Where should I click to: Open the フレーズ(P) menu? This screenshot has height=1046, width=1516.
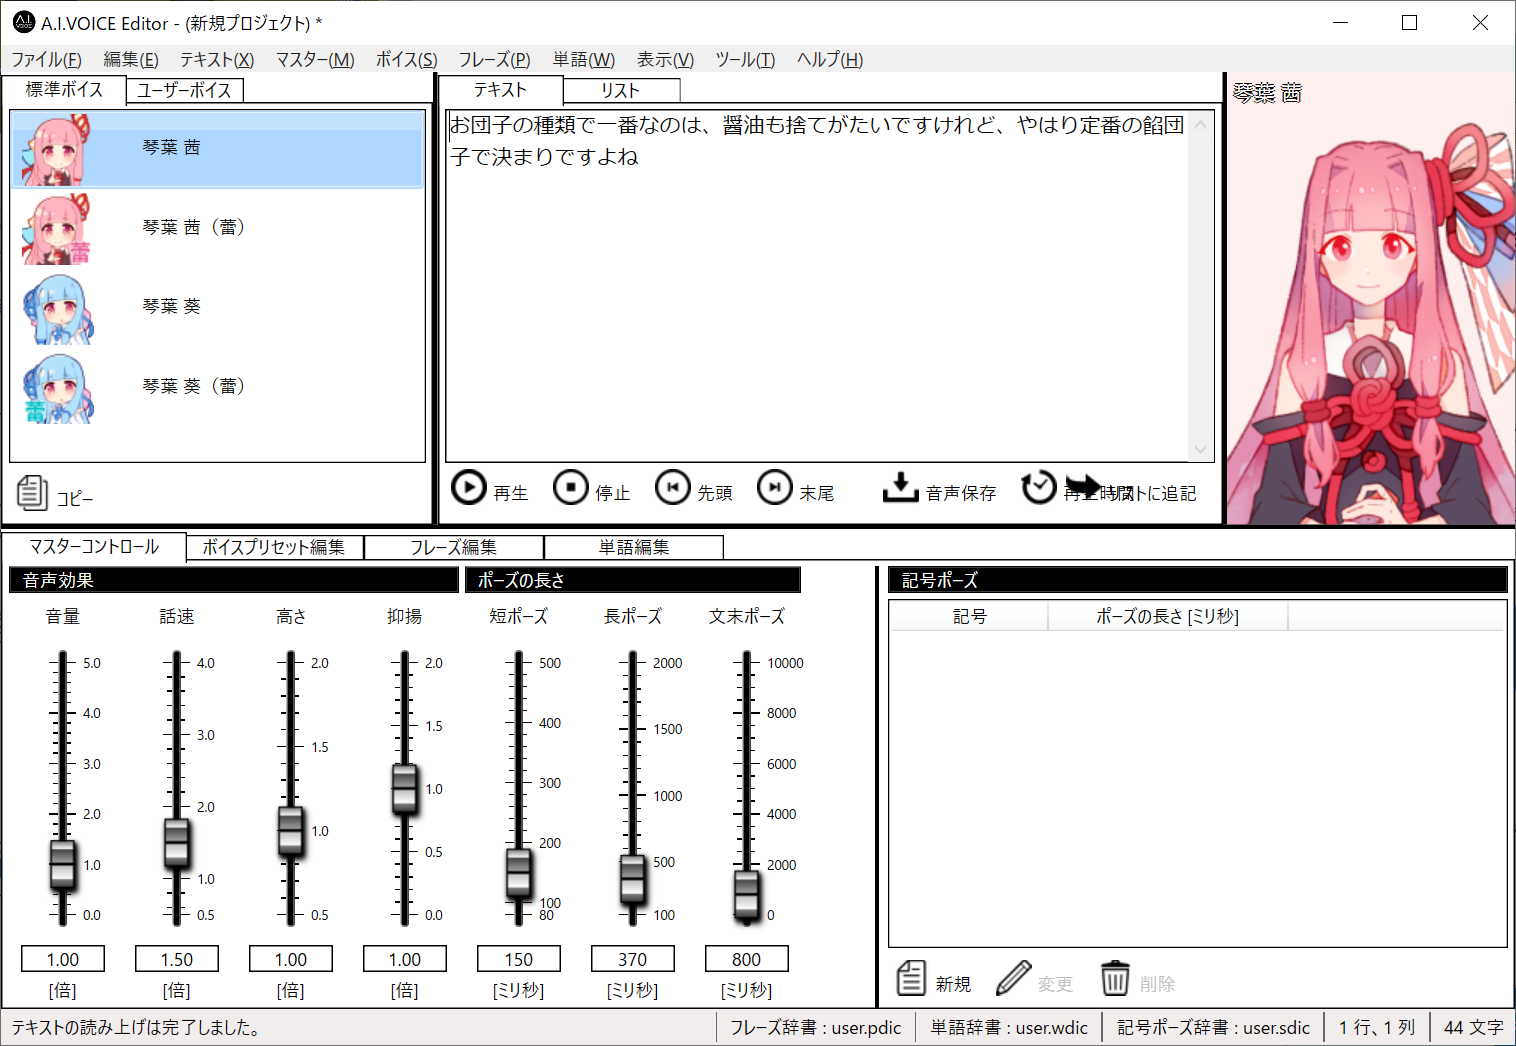pyautogui.click(x=494, y=59)
